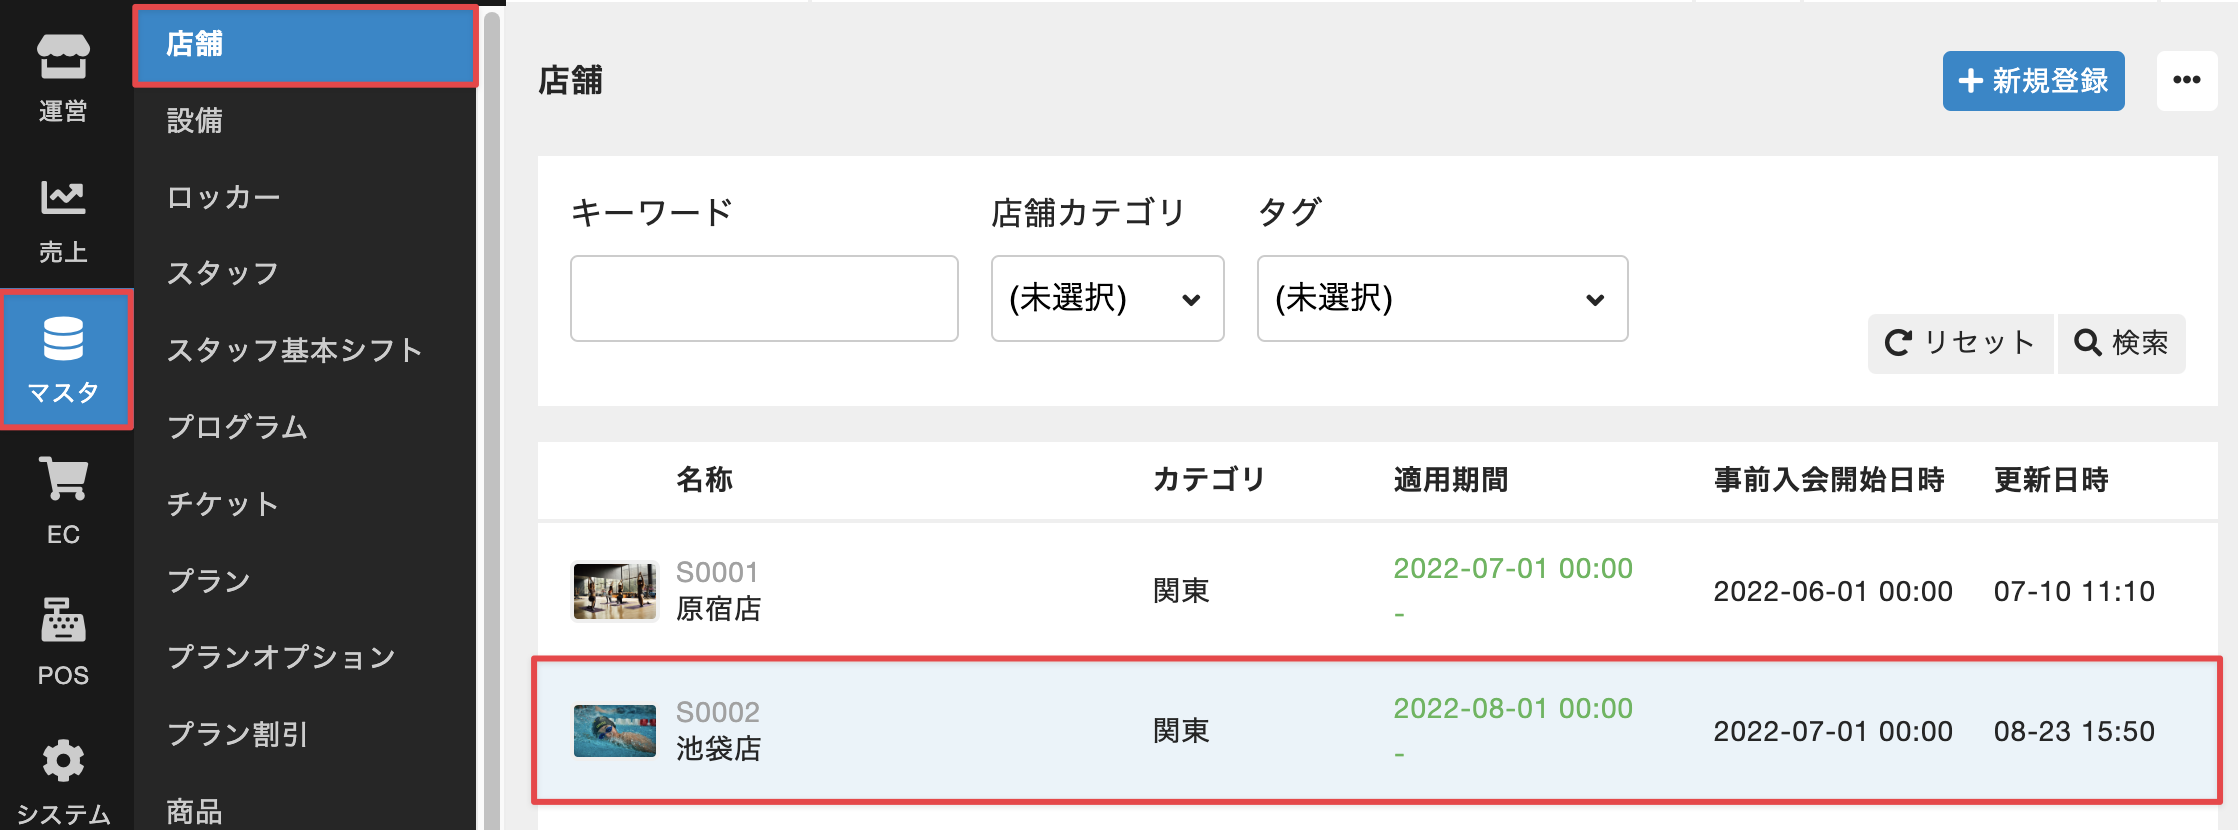Click the 新規登録 new registration button
Screen dimensions: 2238x830
2033,80
